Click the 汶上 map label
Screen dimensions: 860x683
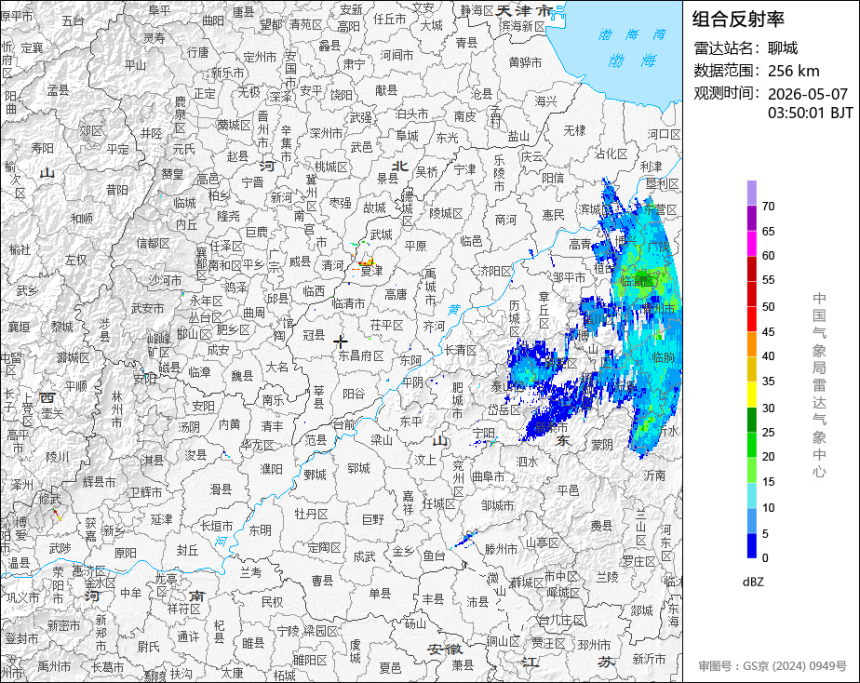425,460
